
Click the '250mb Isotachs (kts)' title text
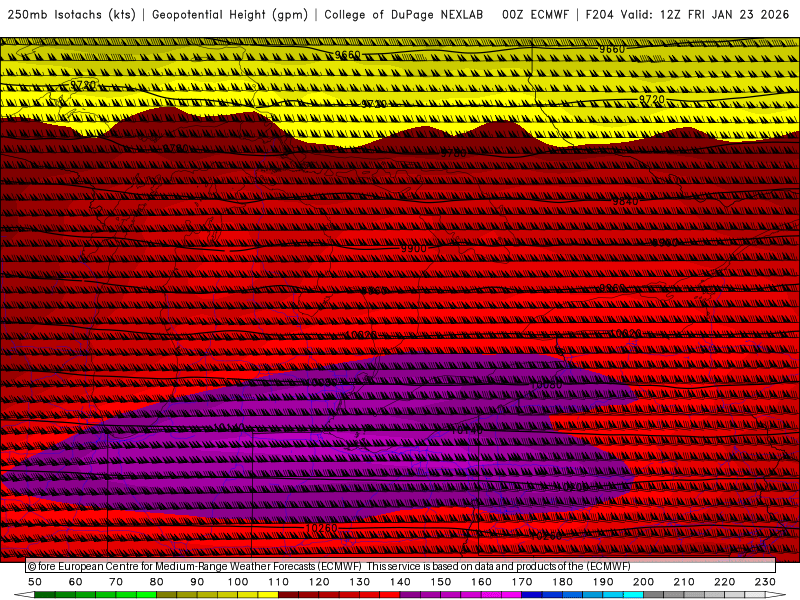click(72, 15)
